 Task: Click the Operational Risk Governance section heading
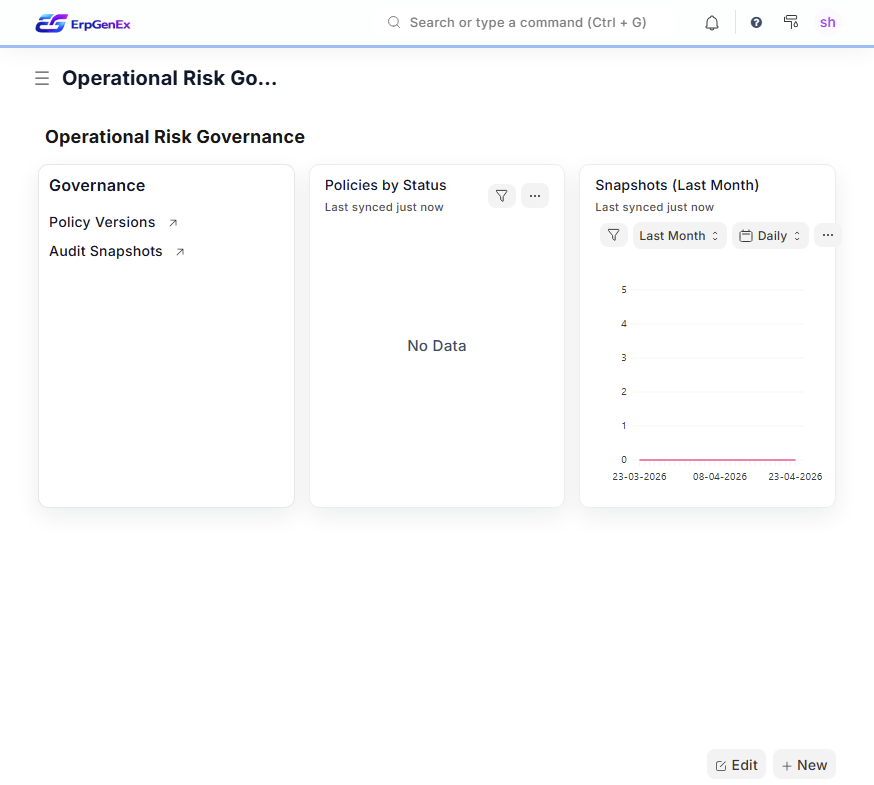click(x=175, y=137)
